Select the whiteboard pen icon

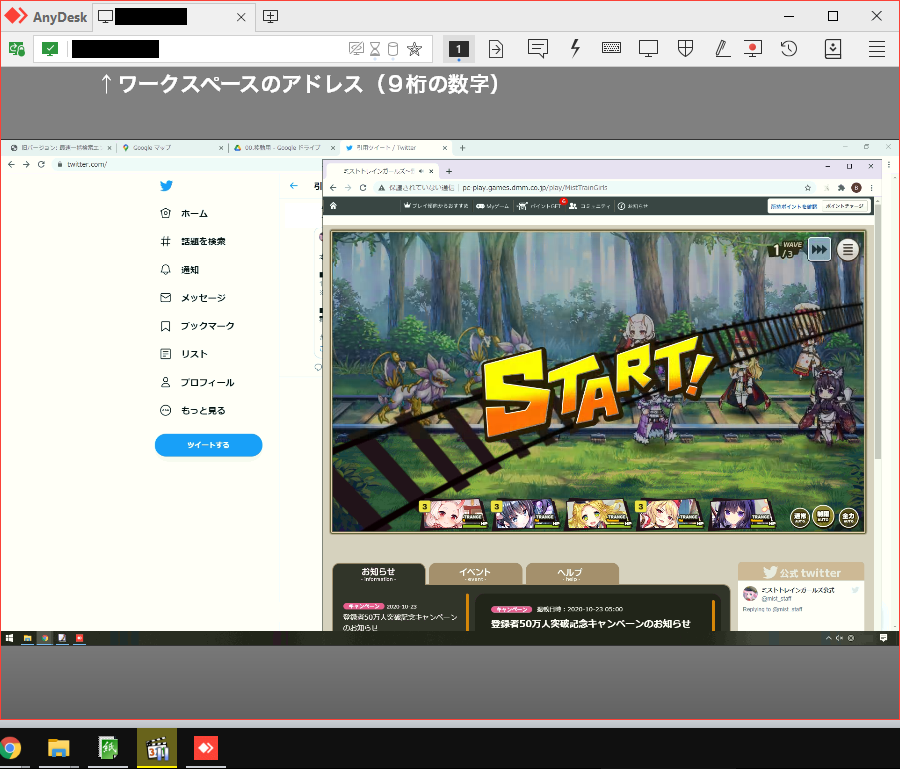(x=721, y=48)
